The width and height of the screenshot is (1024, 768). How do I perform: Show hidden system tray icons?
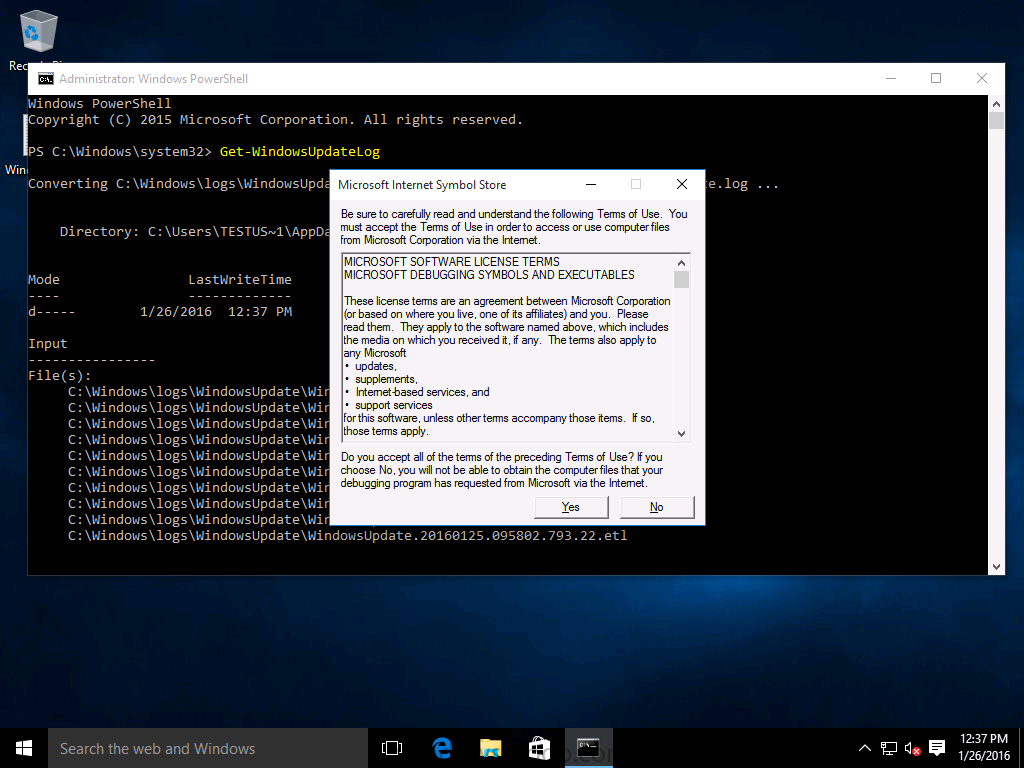coord(864,748)
